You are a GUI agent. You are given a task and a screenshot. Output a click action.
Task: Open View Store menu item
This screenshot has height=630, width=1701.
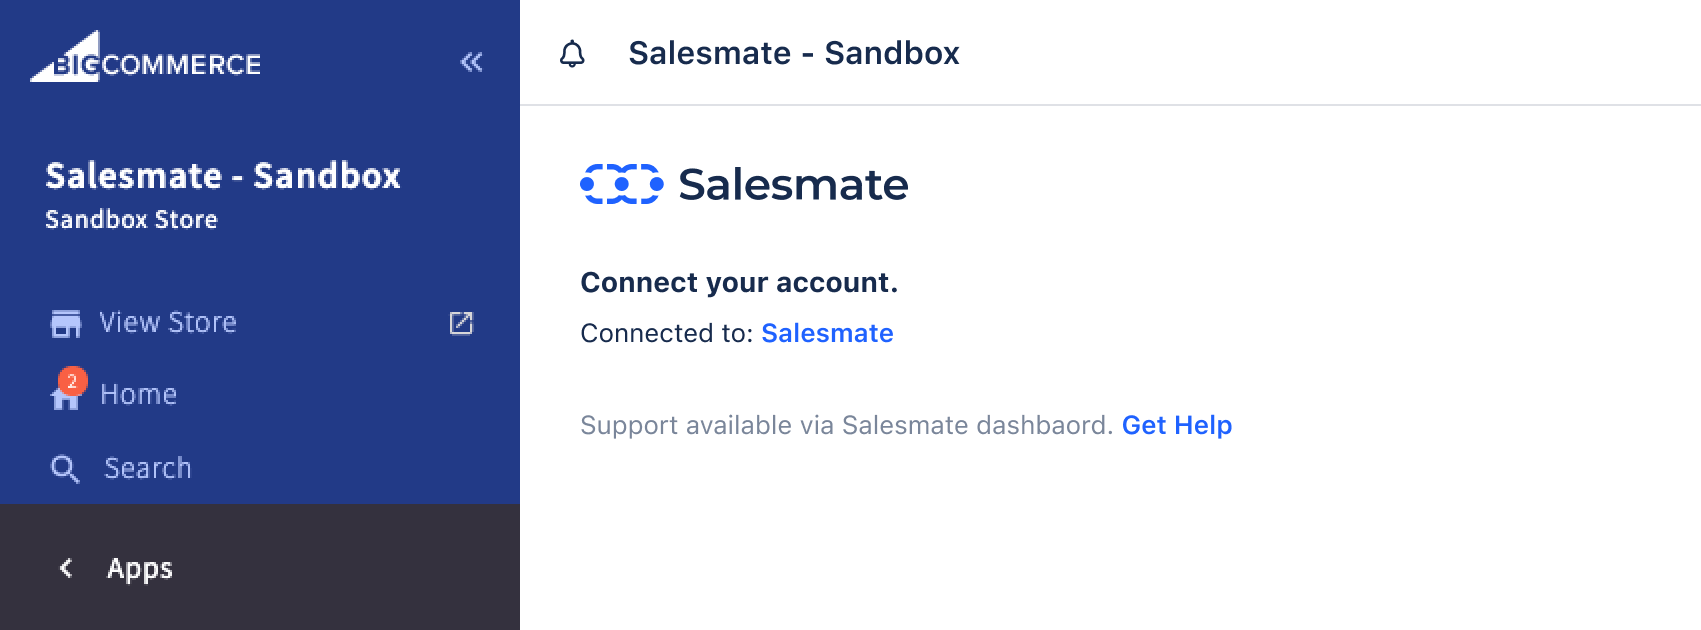coord(260,322)
